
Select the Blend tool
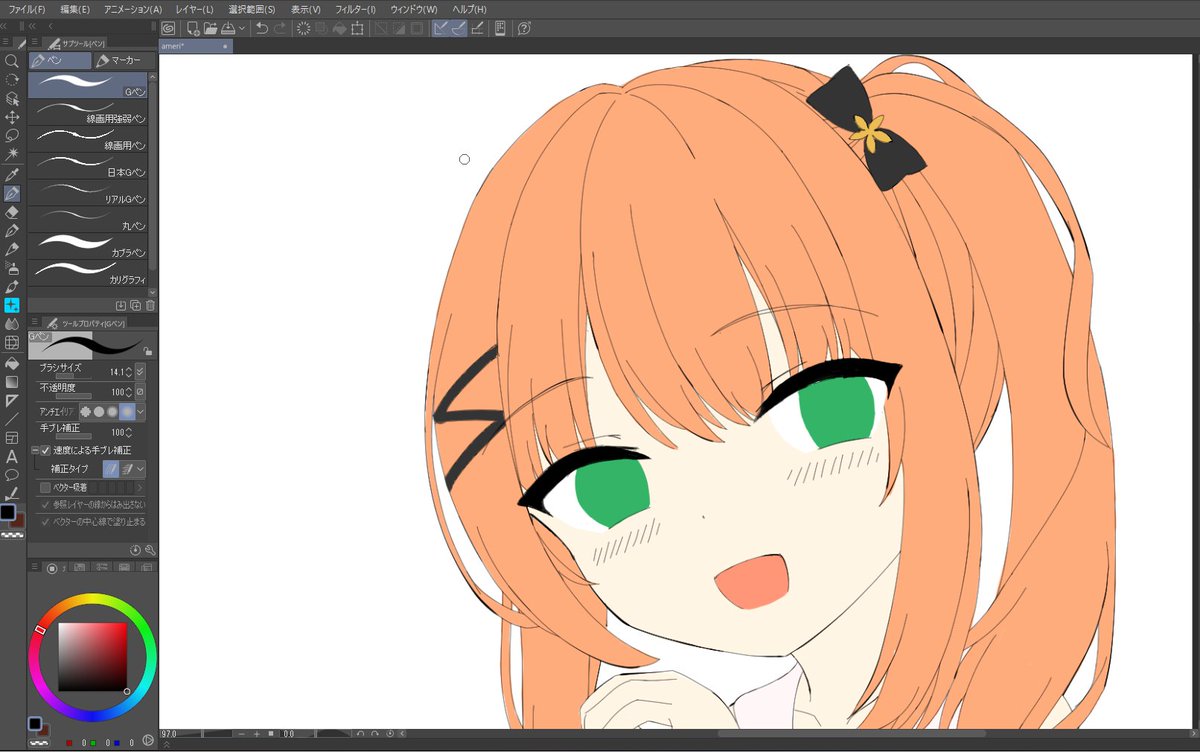(x=12, y=324)
